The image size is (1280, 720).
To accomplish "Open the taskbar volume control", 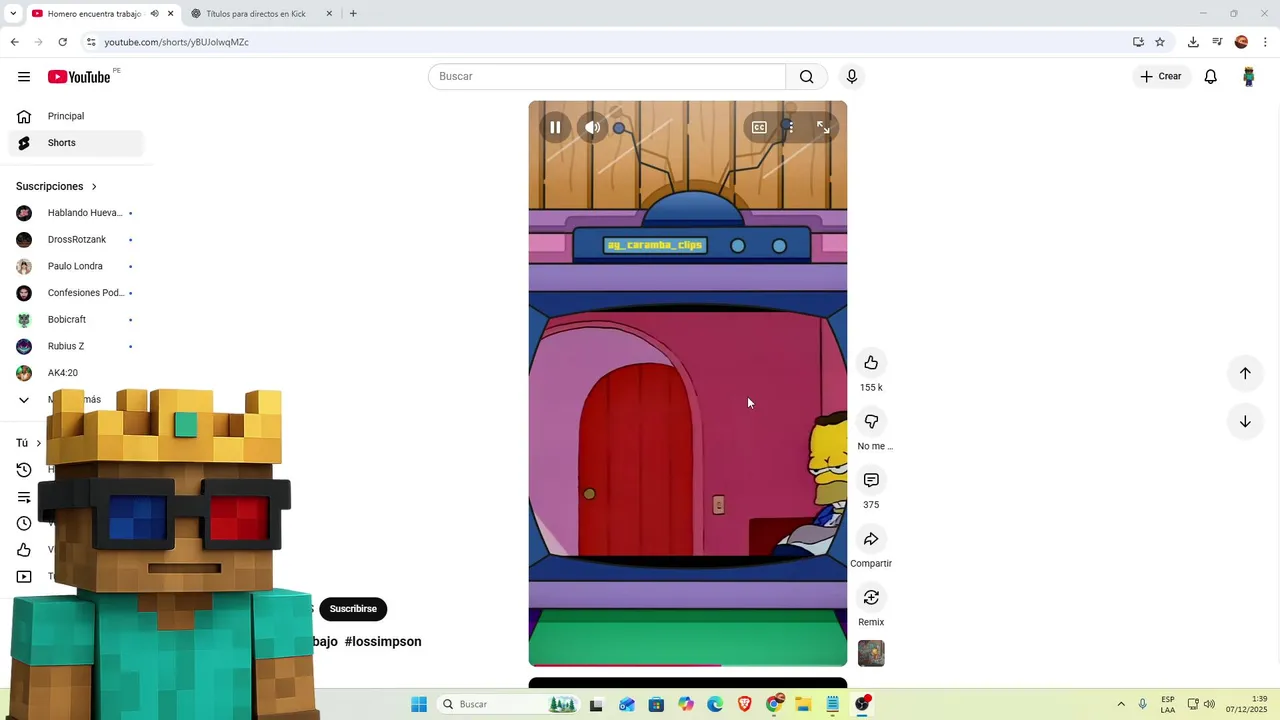I will click(1209, 704).
